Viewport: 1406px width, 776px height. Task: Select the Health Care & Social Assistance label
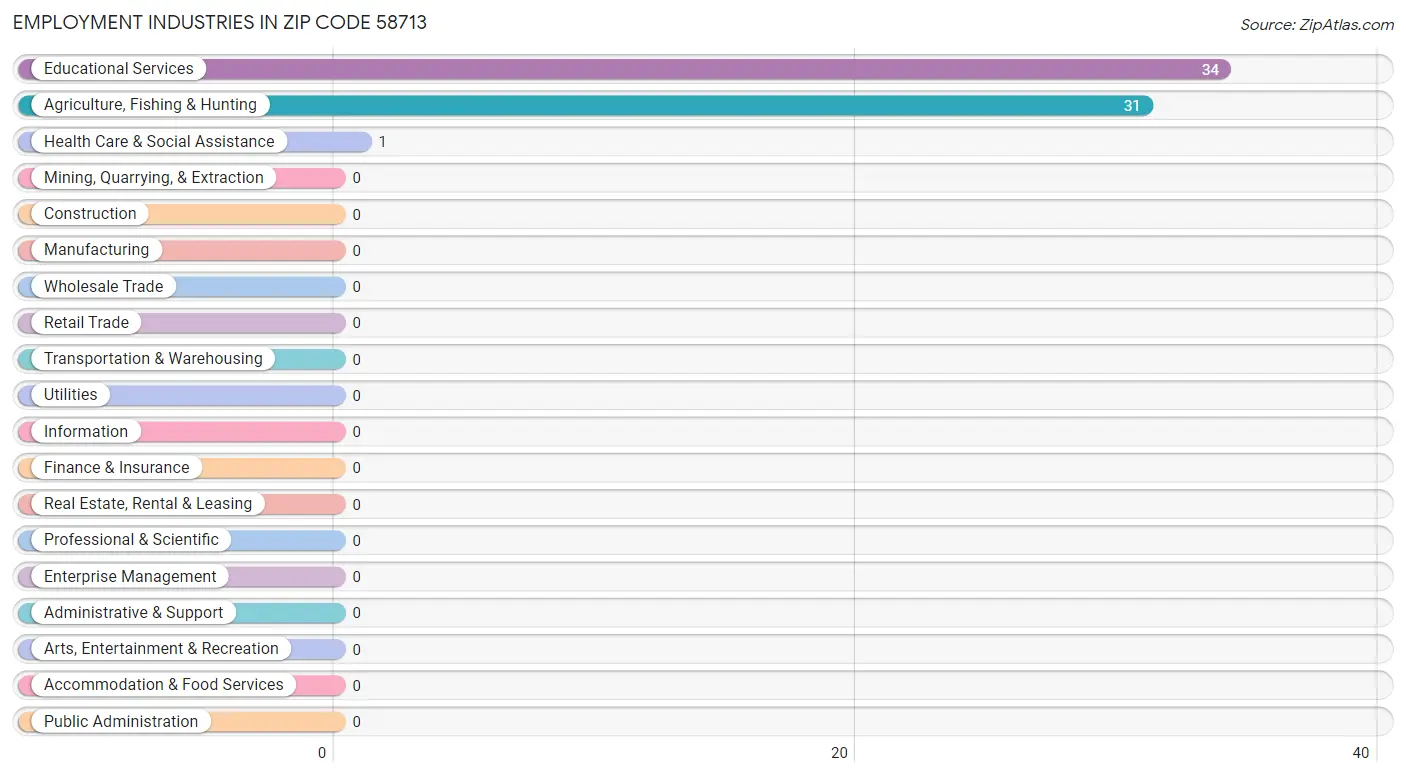(x=159, y=142)
